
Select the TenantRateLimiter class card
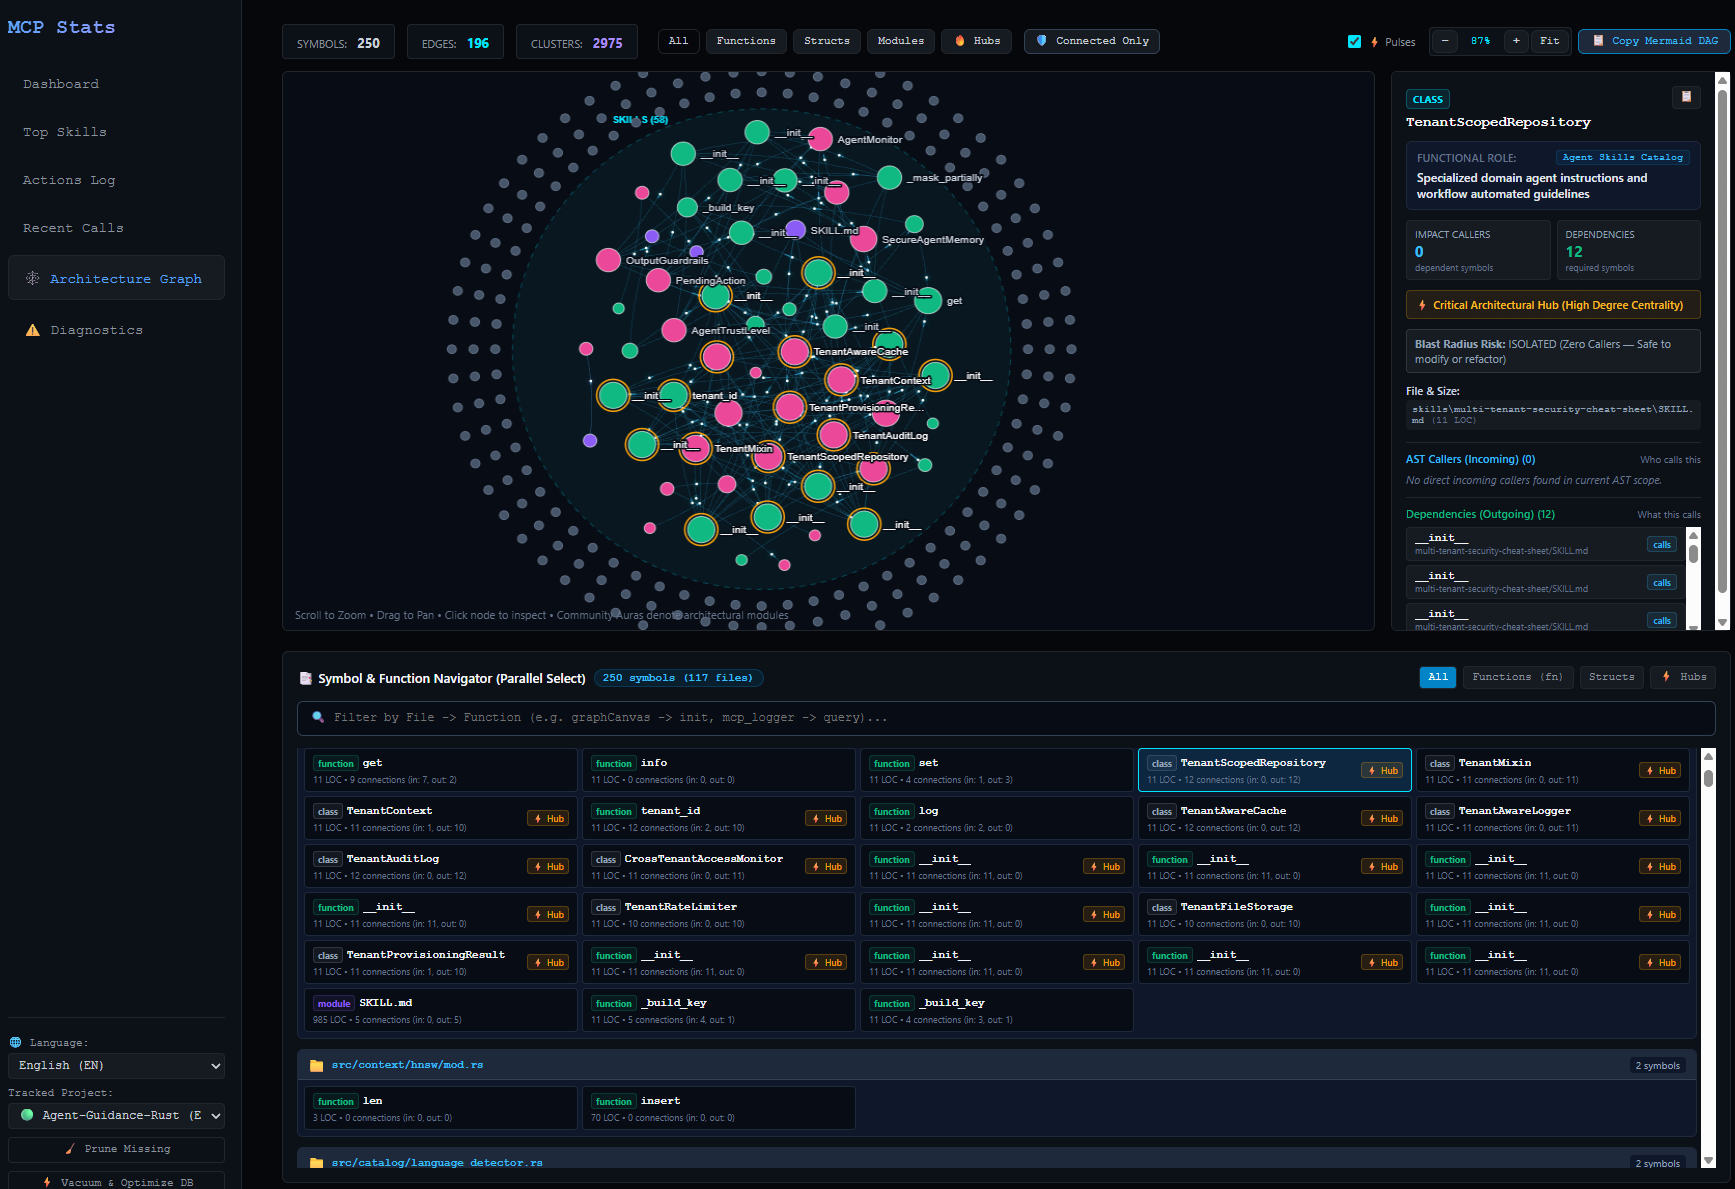718,914
